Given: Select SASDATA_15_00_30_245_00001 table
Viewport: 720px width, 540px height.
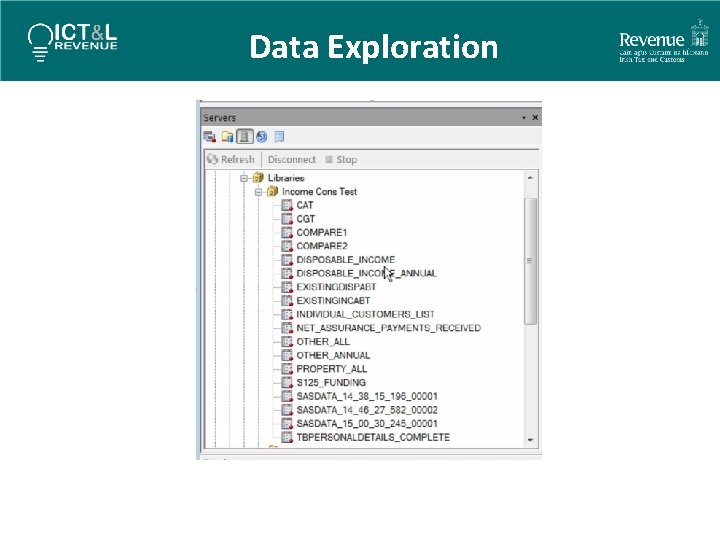Looking at the screenshot, I should point(367,423).
